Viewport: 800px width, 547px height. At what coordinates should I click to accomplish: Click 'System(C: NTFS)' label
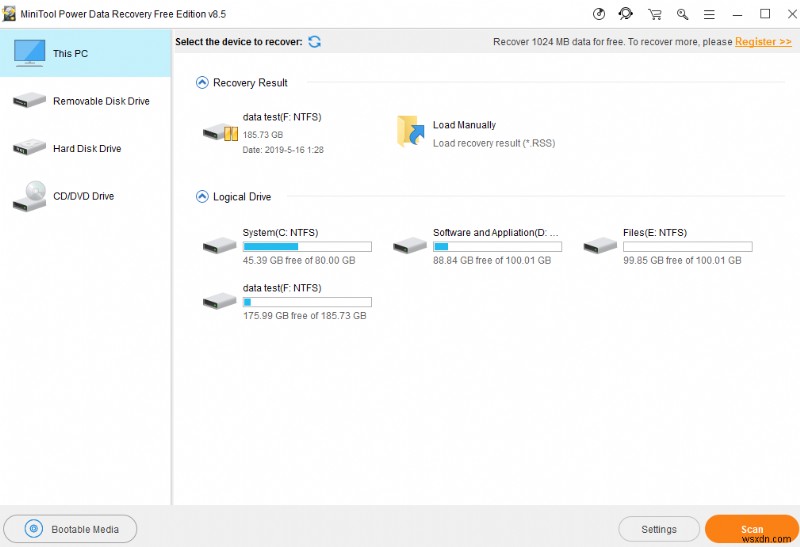280,233
